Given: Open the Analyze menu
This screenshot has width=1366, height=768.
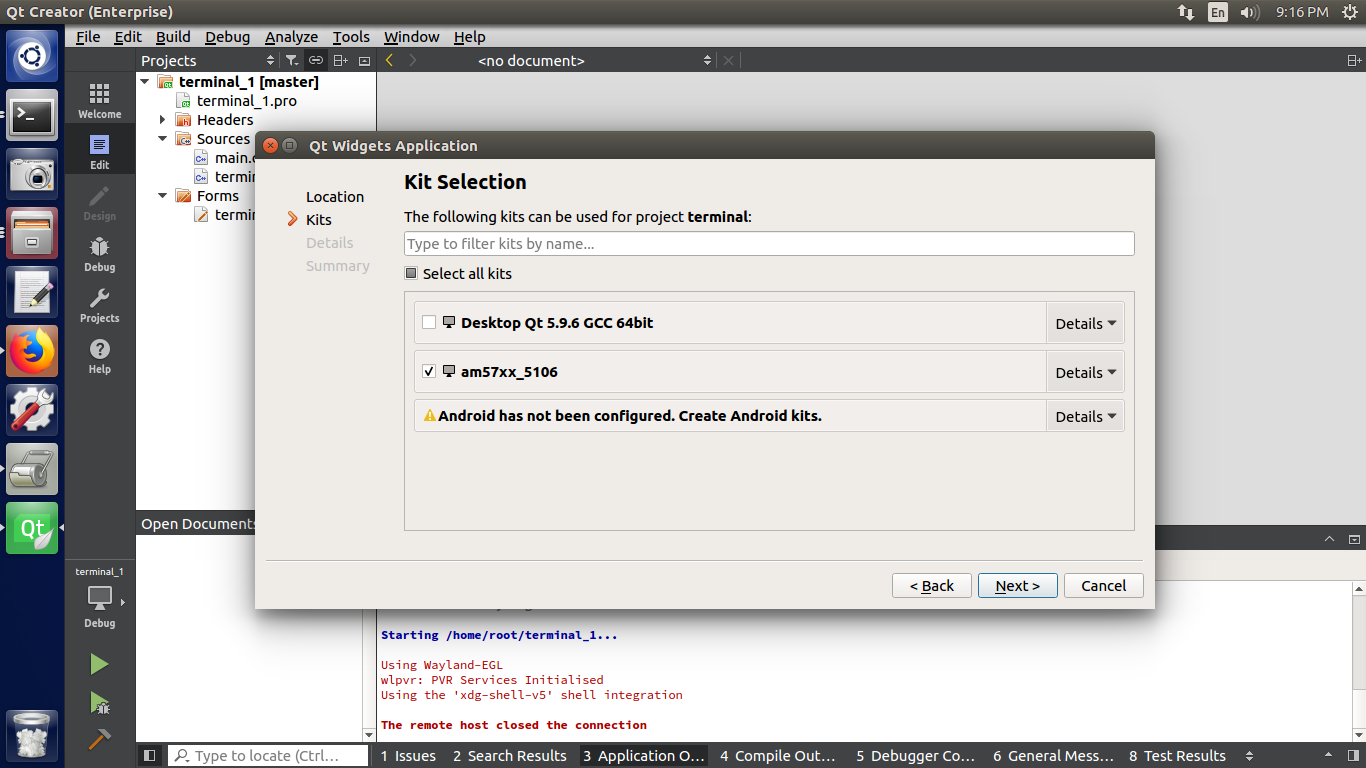Looking at the screenshot, I should click(291, 37).
